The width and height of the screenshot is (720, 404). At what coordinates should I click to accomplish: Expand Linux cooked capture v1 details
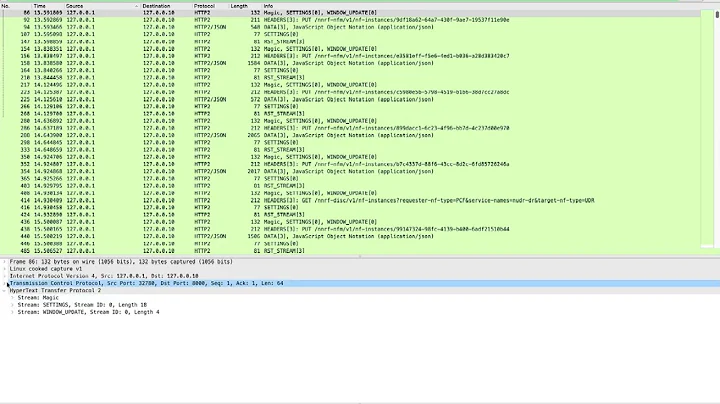(5, 269)
